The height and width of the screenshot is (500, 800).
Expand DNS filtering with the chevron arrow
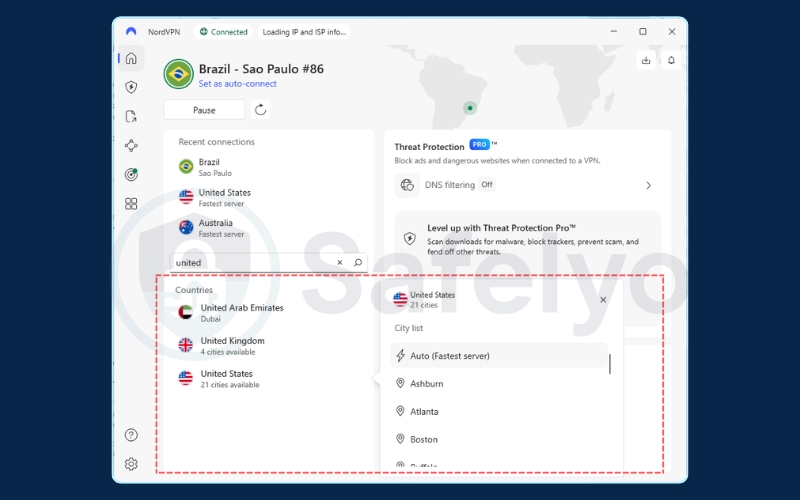click(x=648, y=185)
